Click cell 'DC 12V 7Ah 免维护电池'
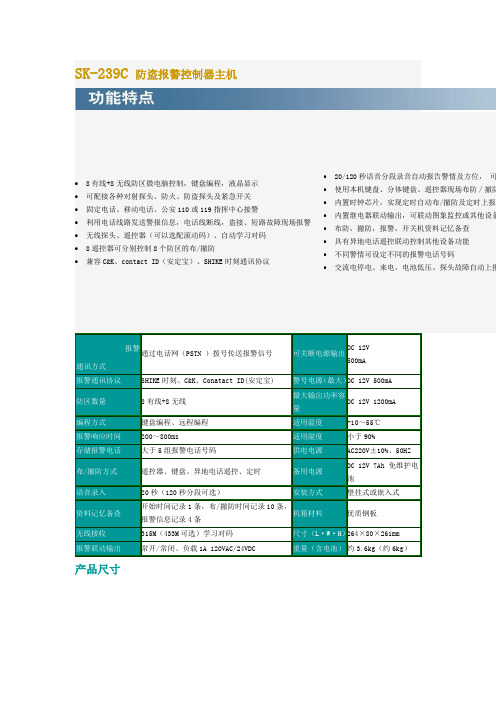The height and width of the screenshot is (702, 496). (x=383, y=472)
